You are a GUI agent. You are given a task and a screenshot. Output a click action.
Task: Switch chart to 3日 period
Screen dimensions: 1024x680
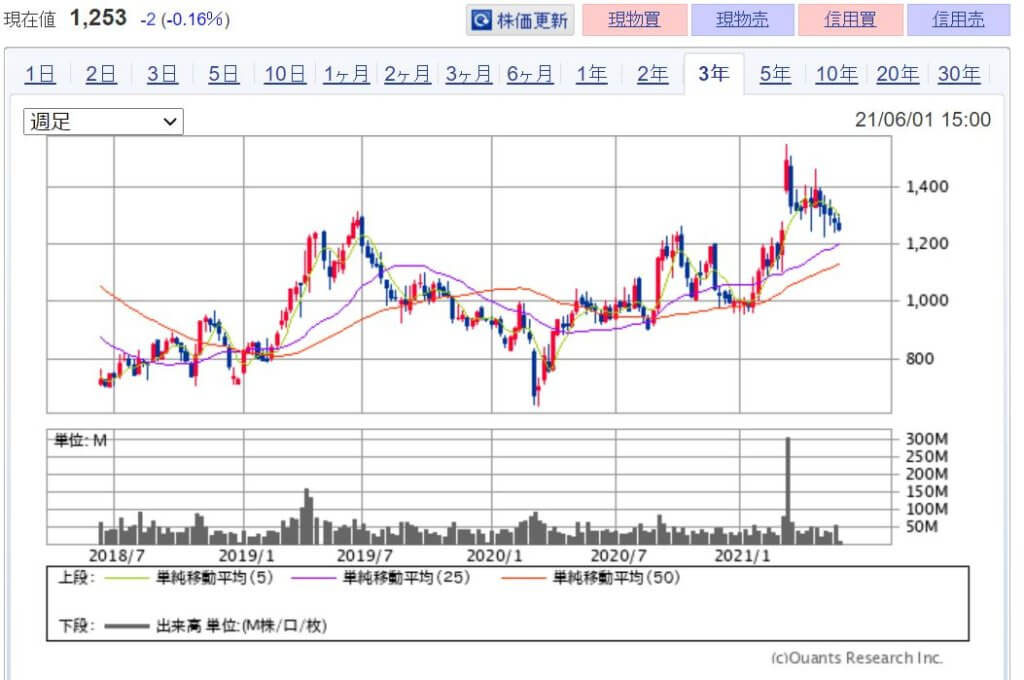pos(162,74)
